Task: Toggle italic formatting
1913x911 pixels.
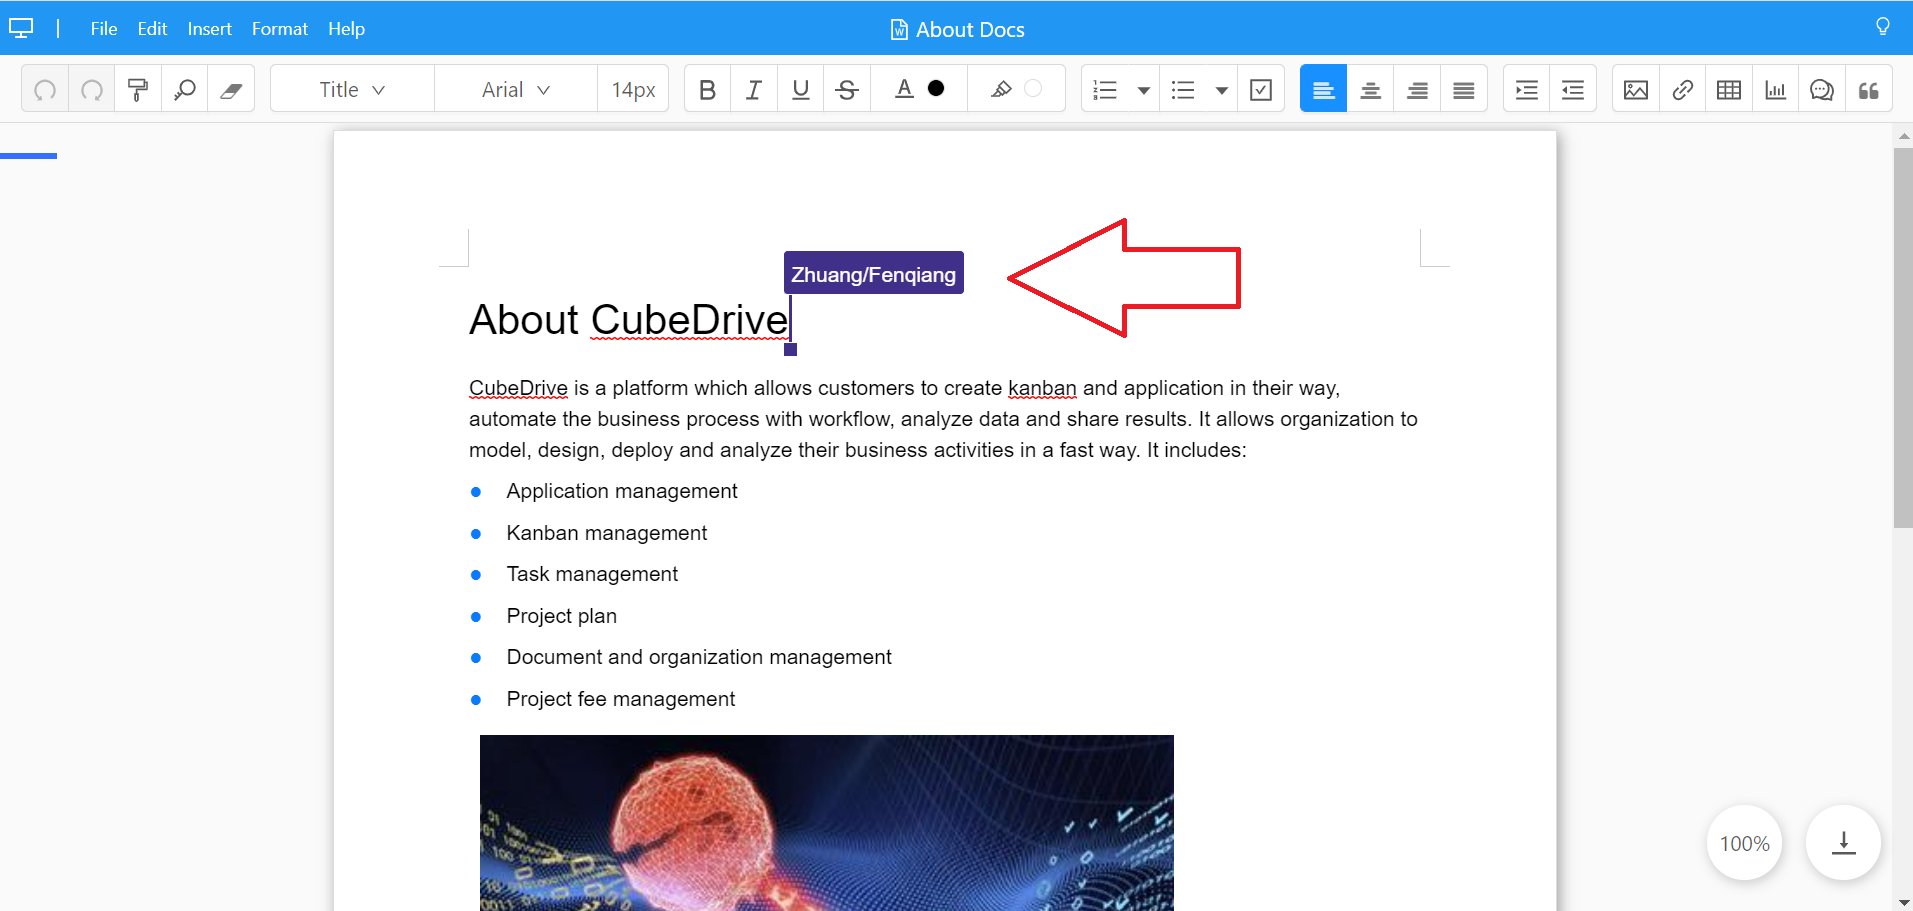Action: 754,90
